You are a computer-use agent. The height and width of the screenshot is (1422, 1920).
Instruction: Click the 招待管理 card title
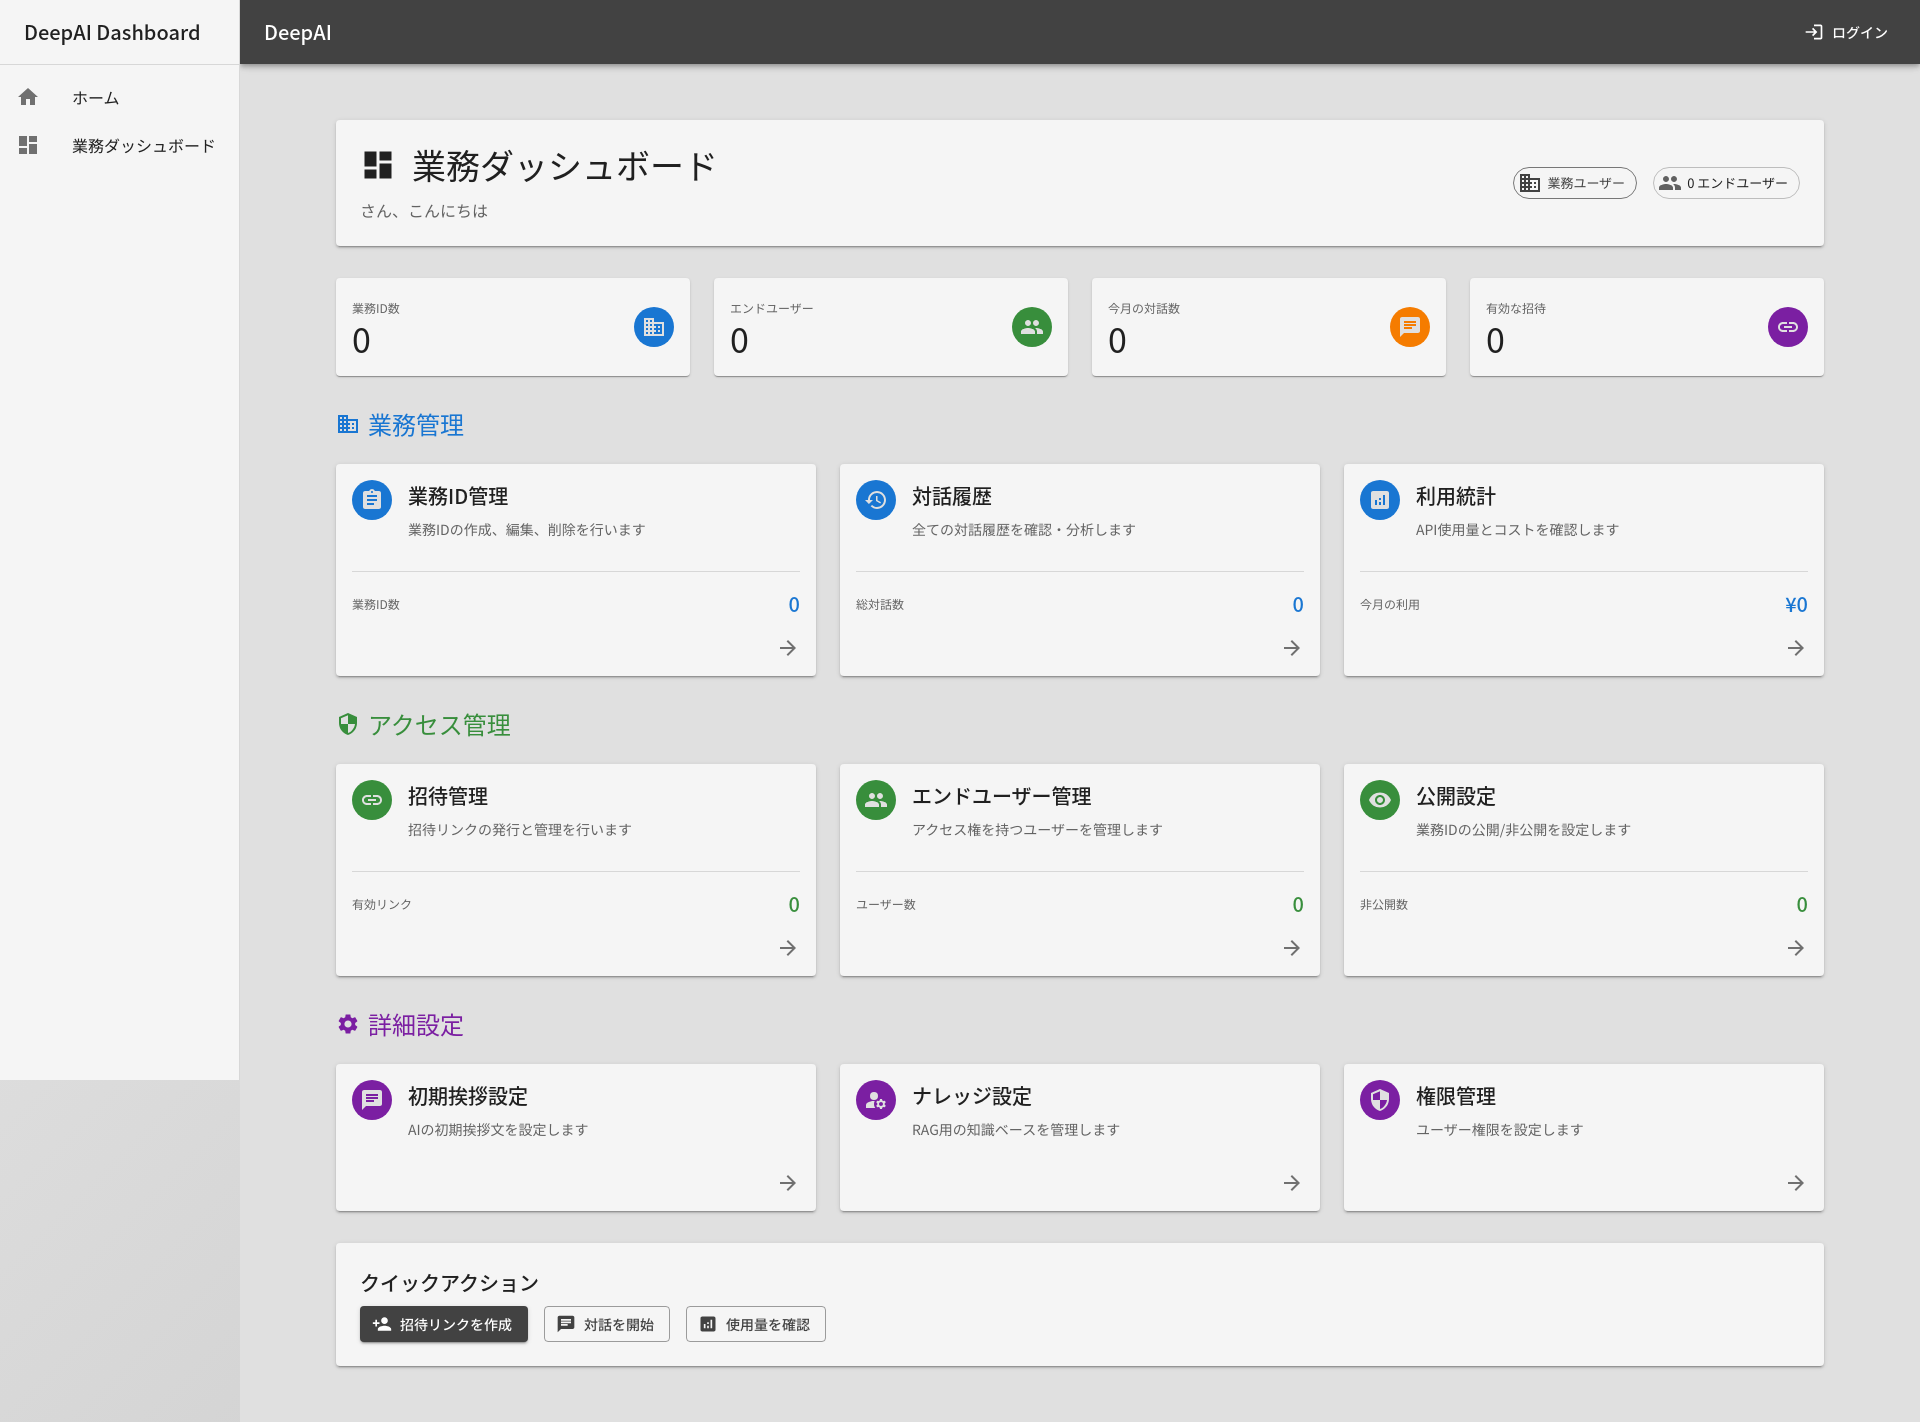(448, 797)
